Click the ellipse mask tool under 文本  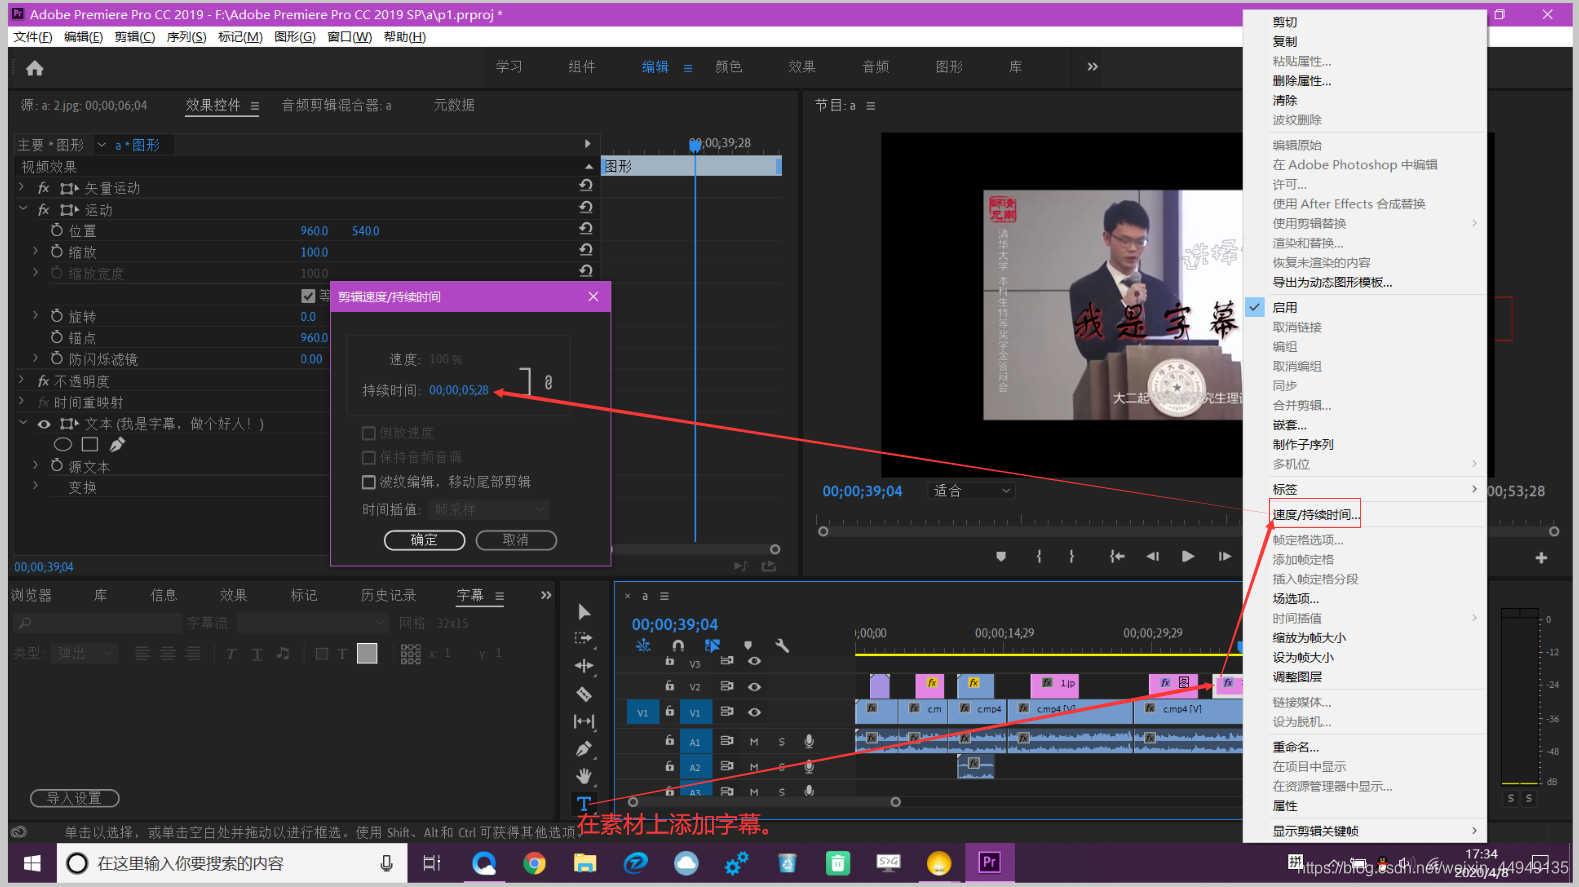click(x=63, y=444)
